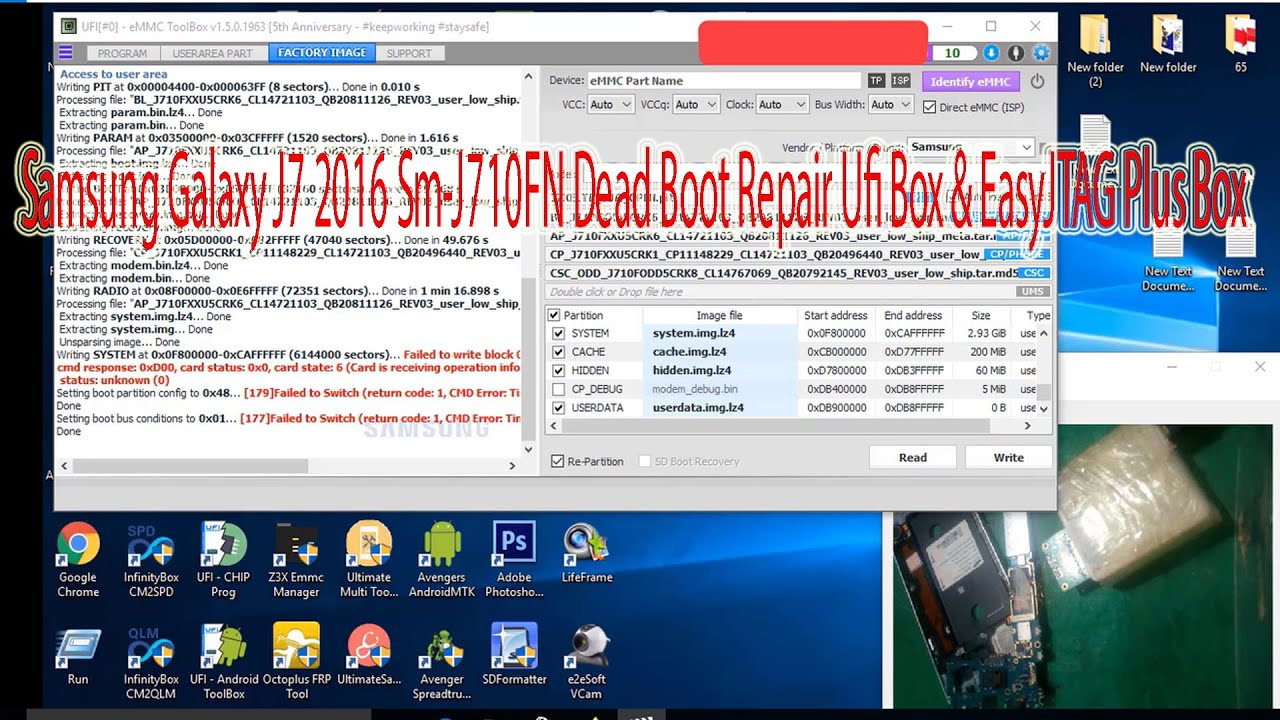Viewport: 1280px width, 720px height.
Task: Open Google Chrome desktop shortcut
Action: (78, 560)
